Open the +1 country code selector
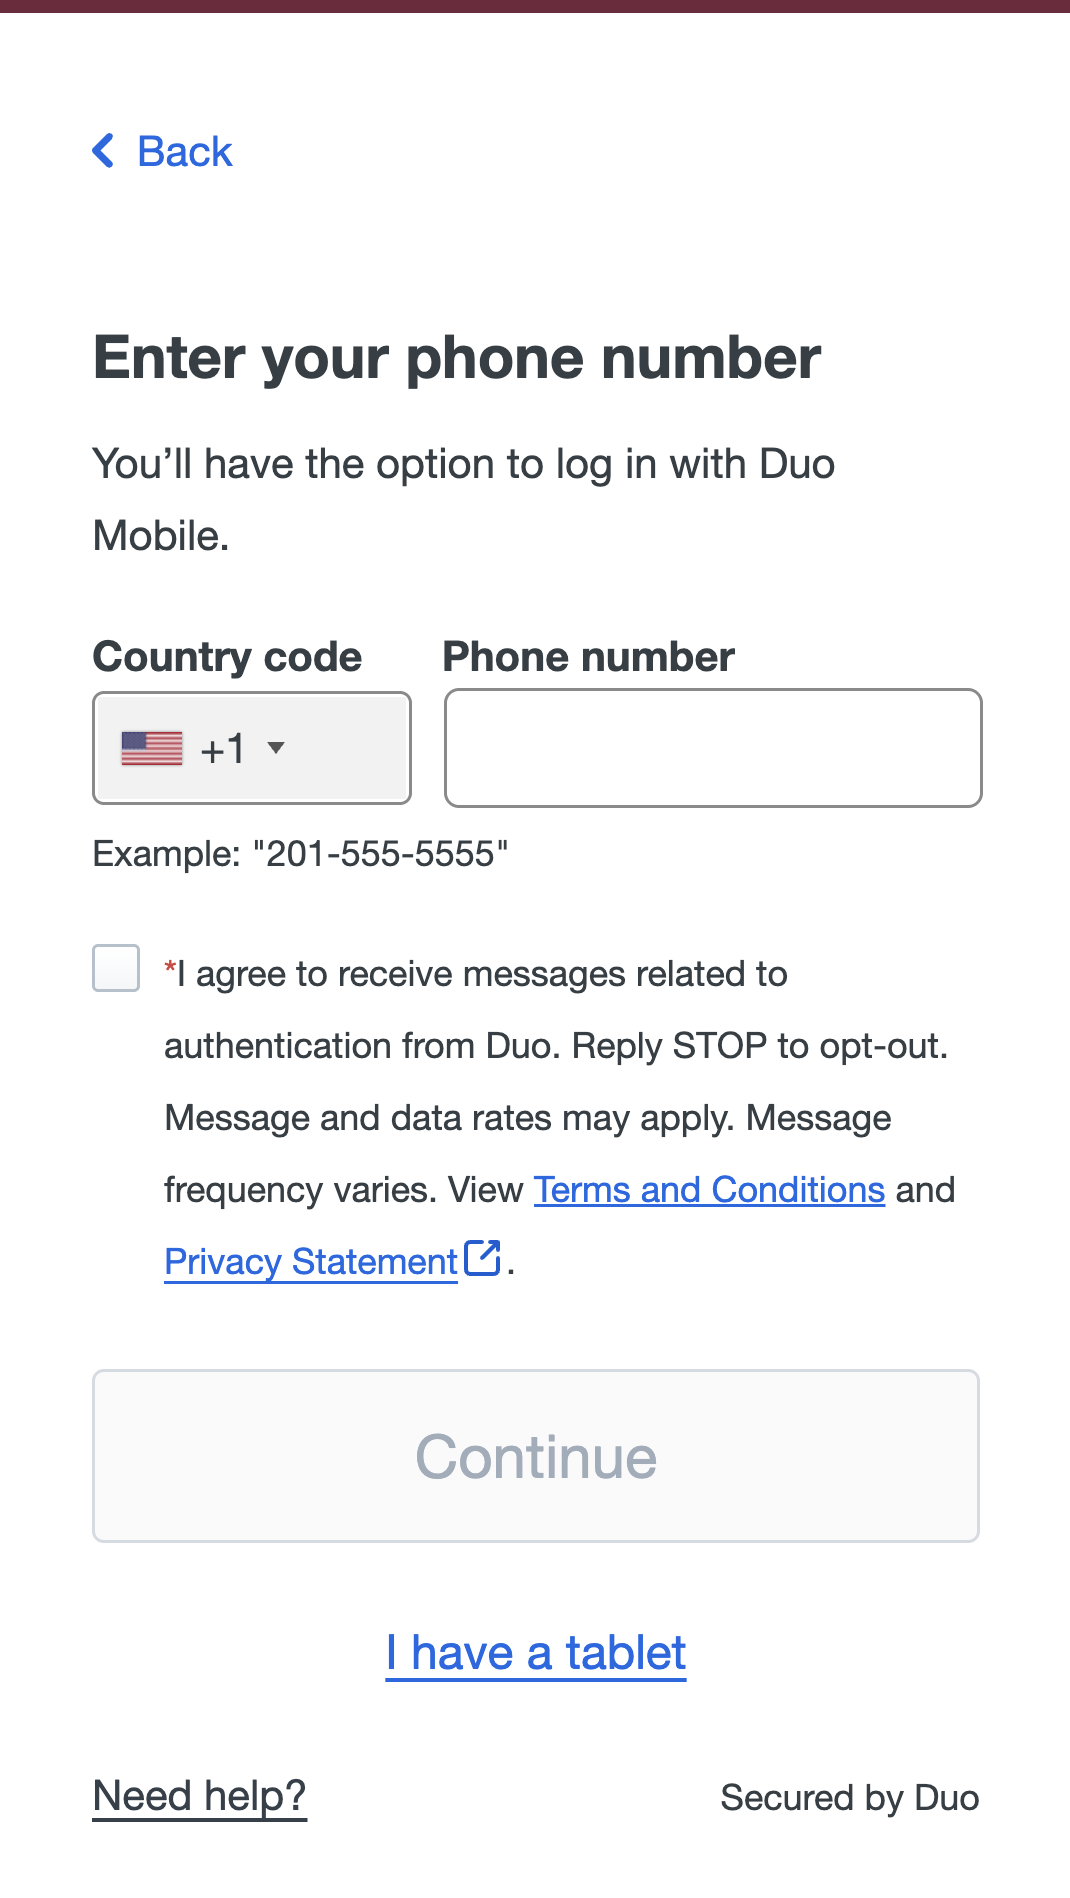1070x1898 pixels. [x=223, y=748]
